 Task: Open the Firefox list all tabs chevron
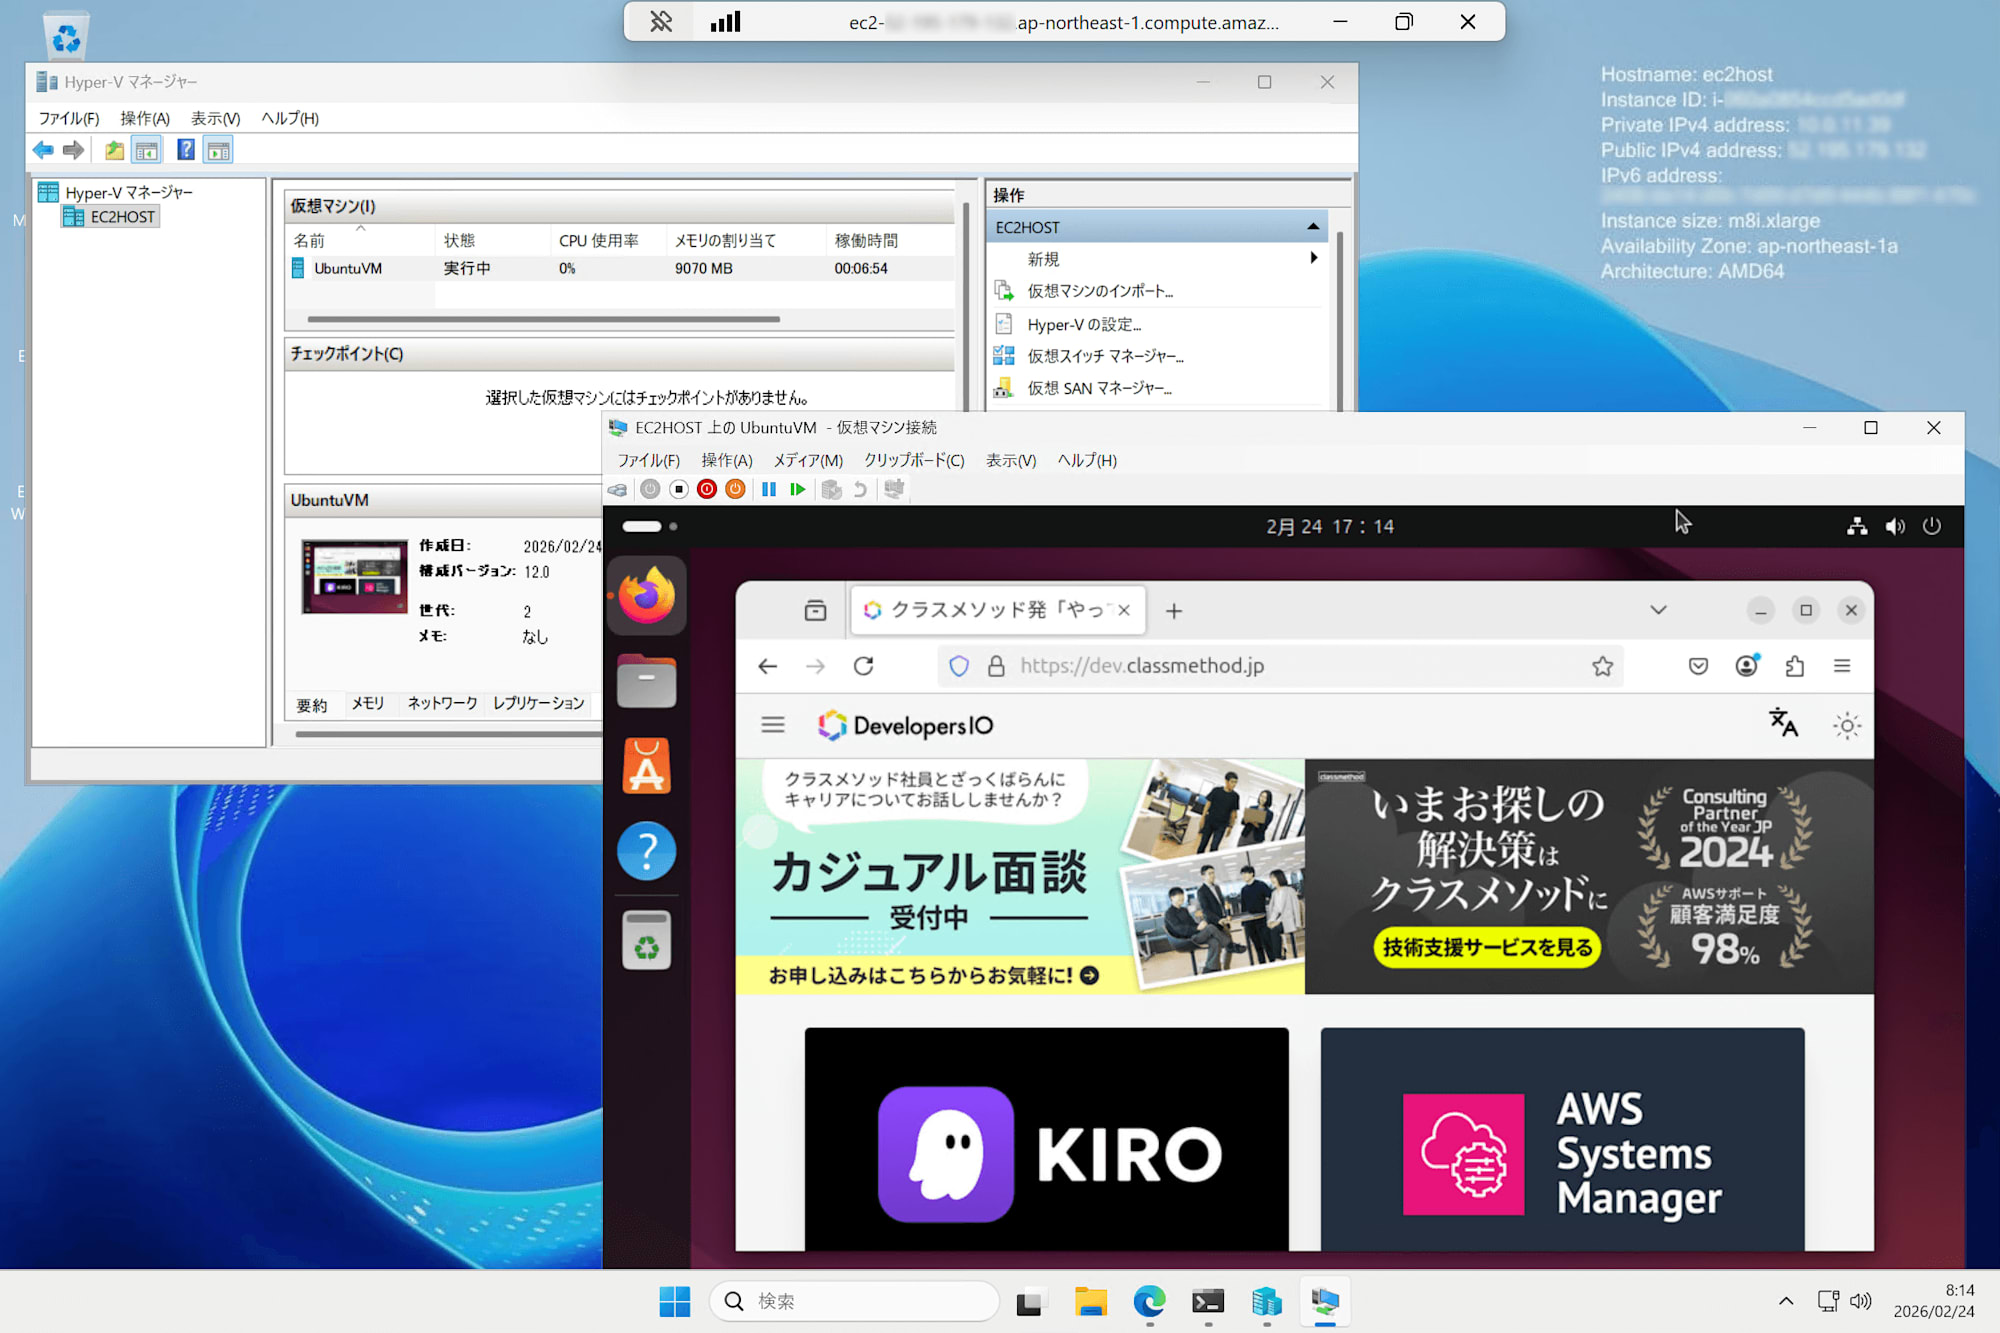[x=1658, y=610]
